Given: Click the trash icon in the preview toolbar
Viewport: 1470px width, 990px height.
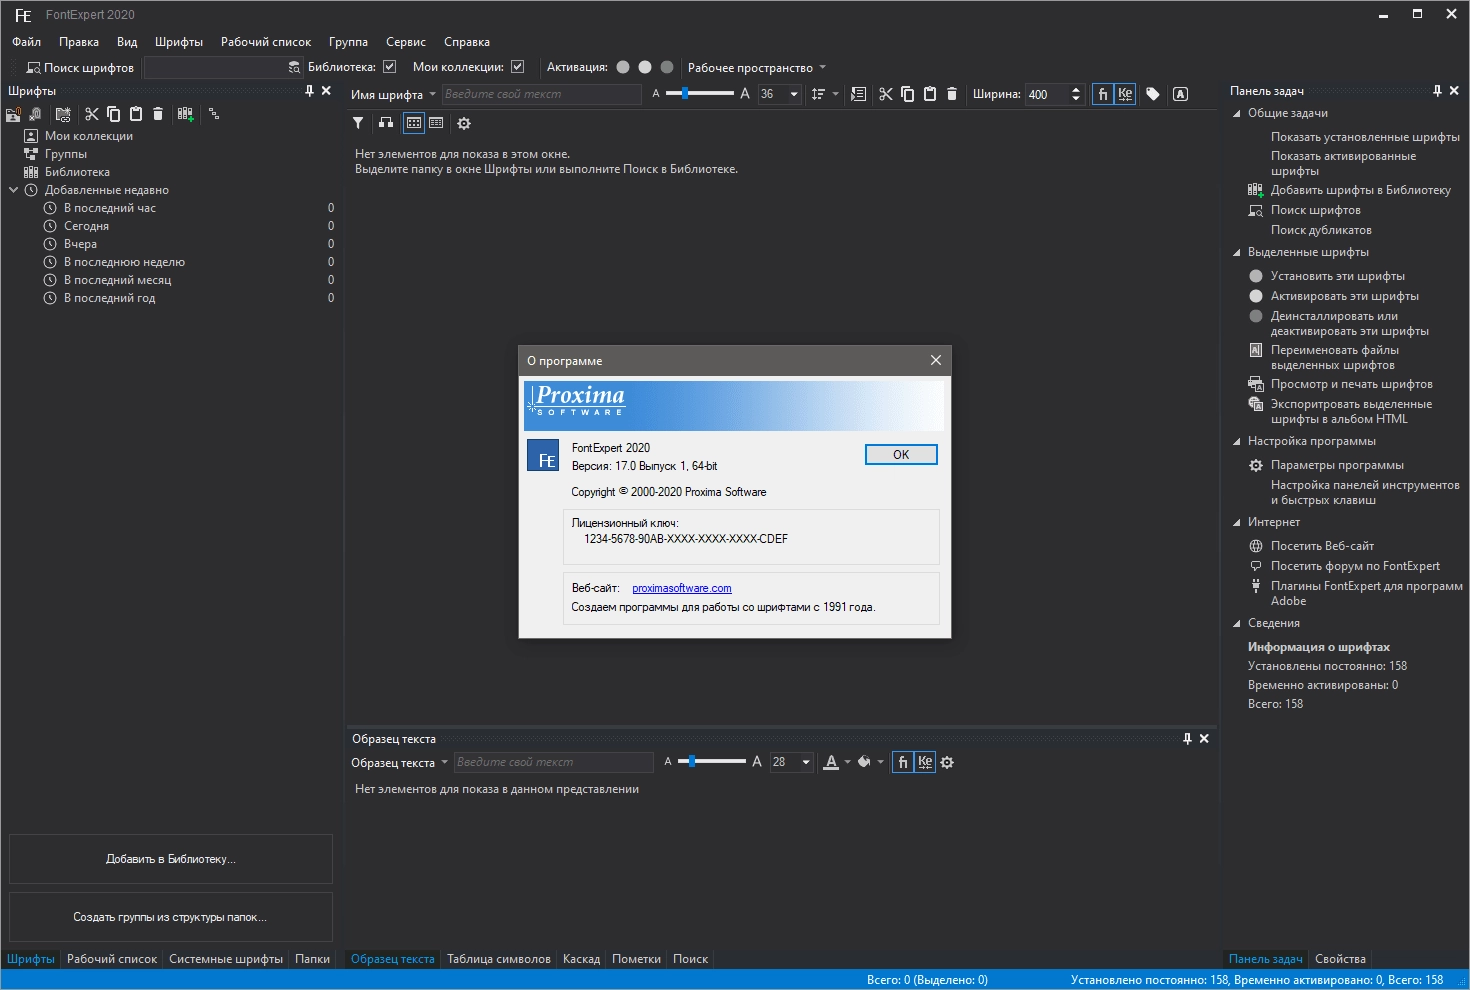Looking at the screenshot, I should (951, 94).
